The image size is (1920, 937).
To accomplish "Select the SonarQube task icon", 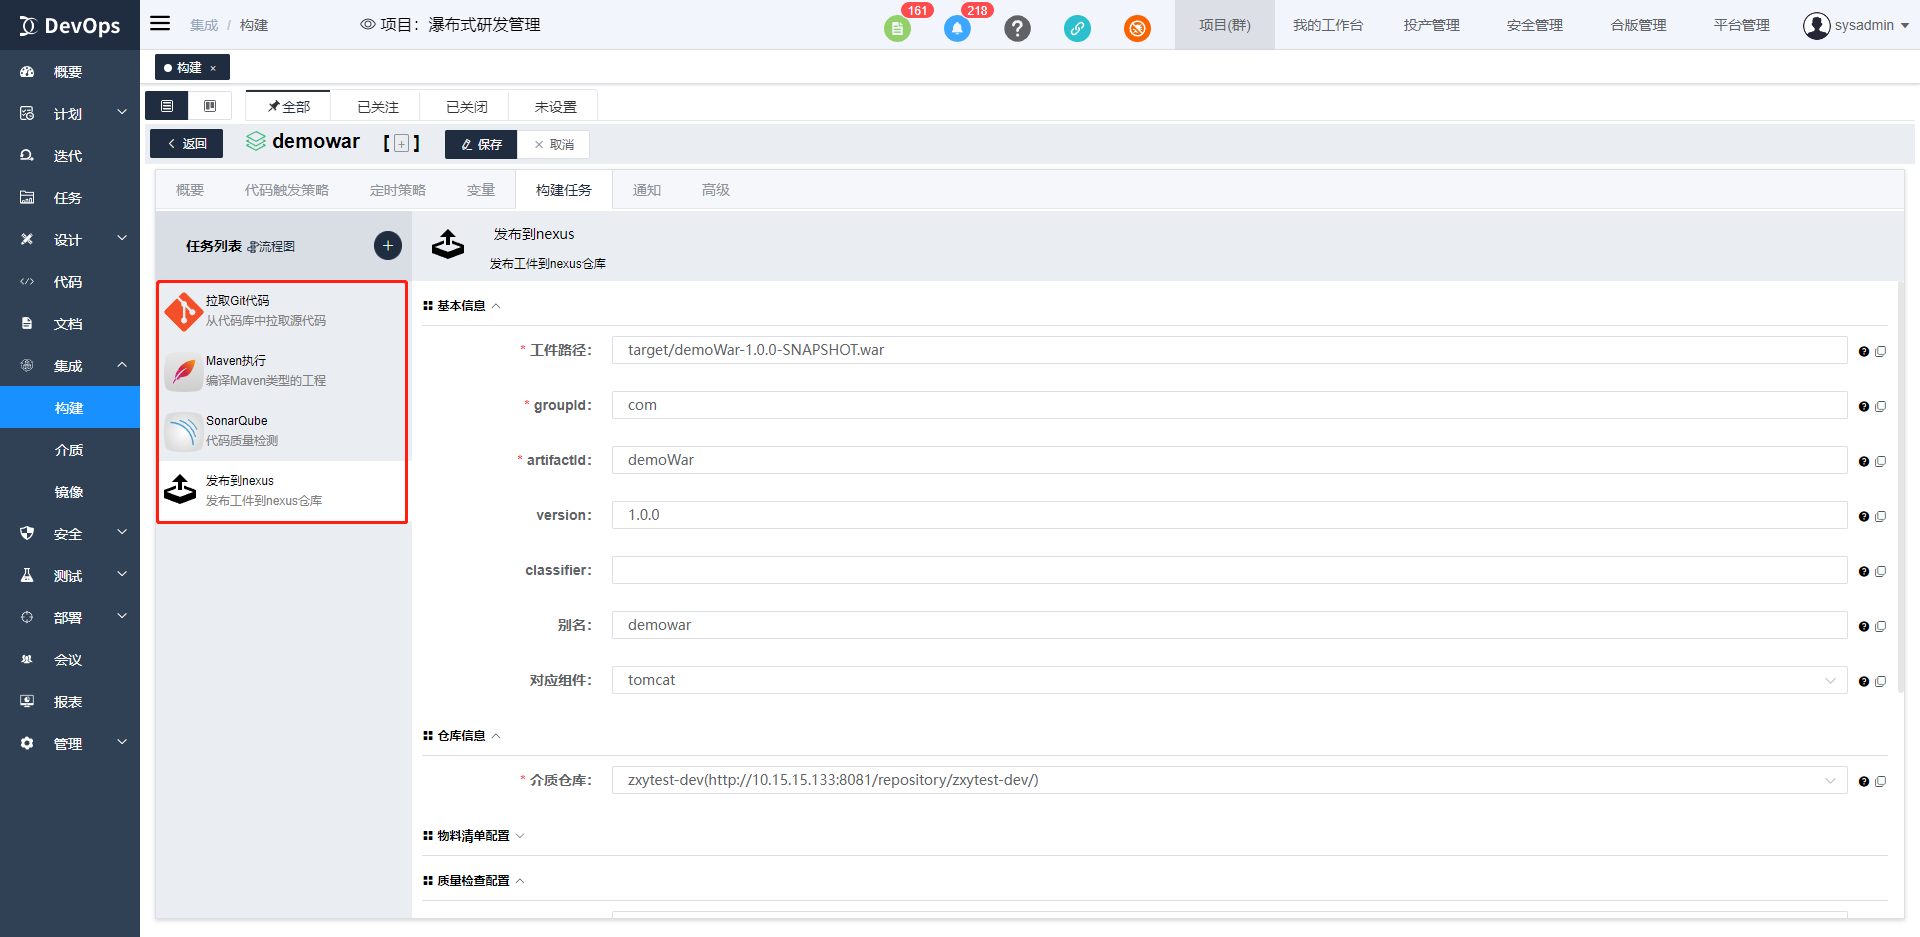I will (x=184, y=431).
